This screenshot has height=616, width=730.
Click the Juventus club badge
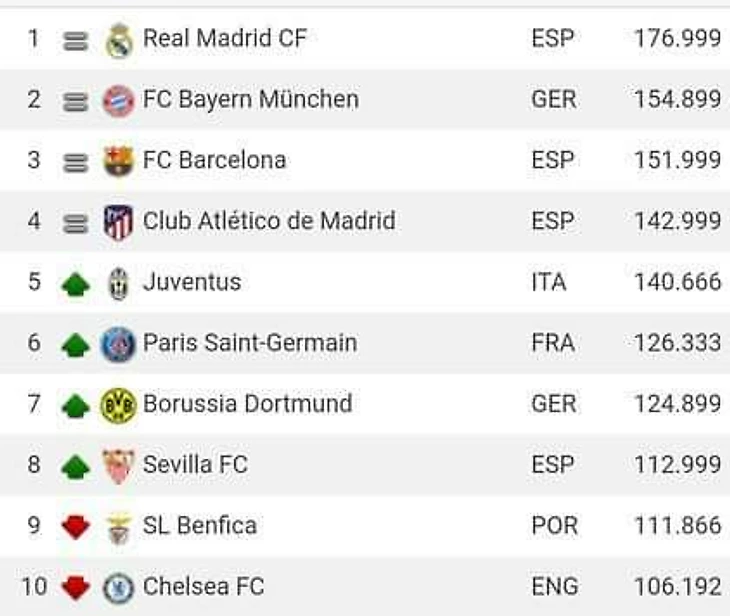(x=118, y=284)
